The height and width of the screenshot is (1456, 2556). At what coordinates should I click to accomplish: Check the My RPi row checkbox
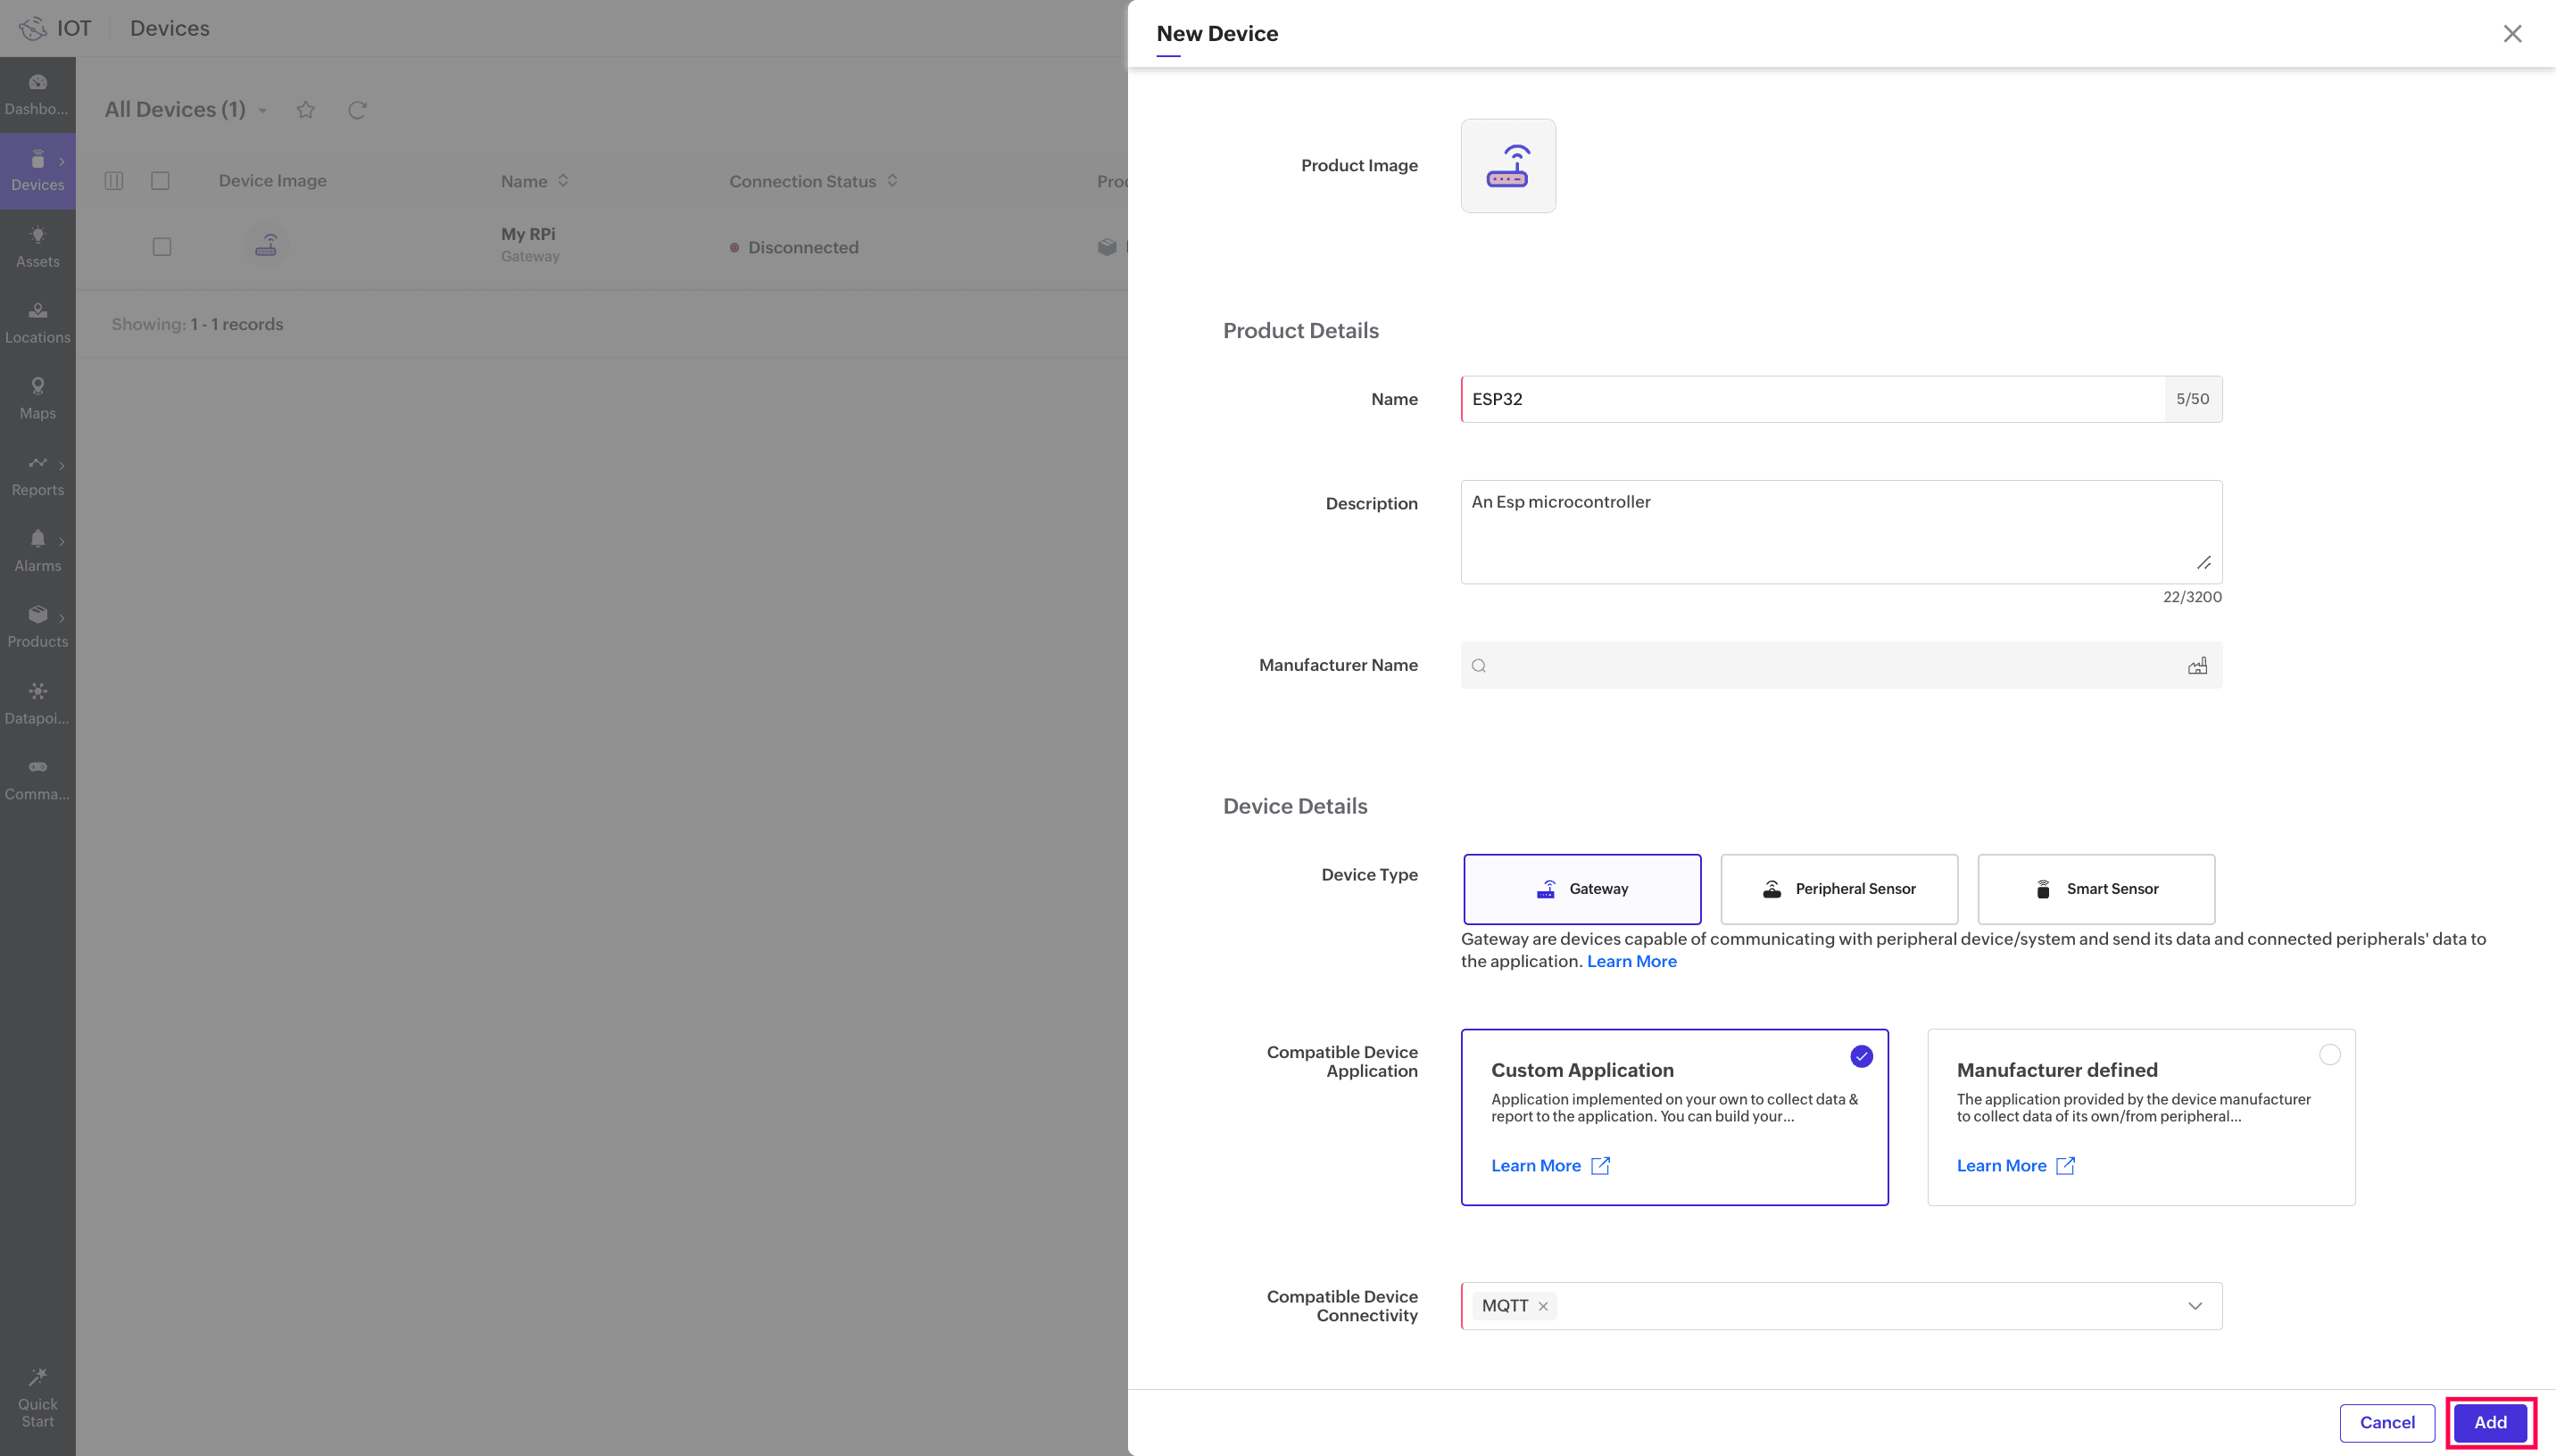click(x=162, y=247)
